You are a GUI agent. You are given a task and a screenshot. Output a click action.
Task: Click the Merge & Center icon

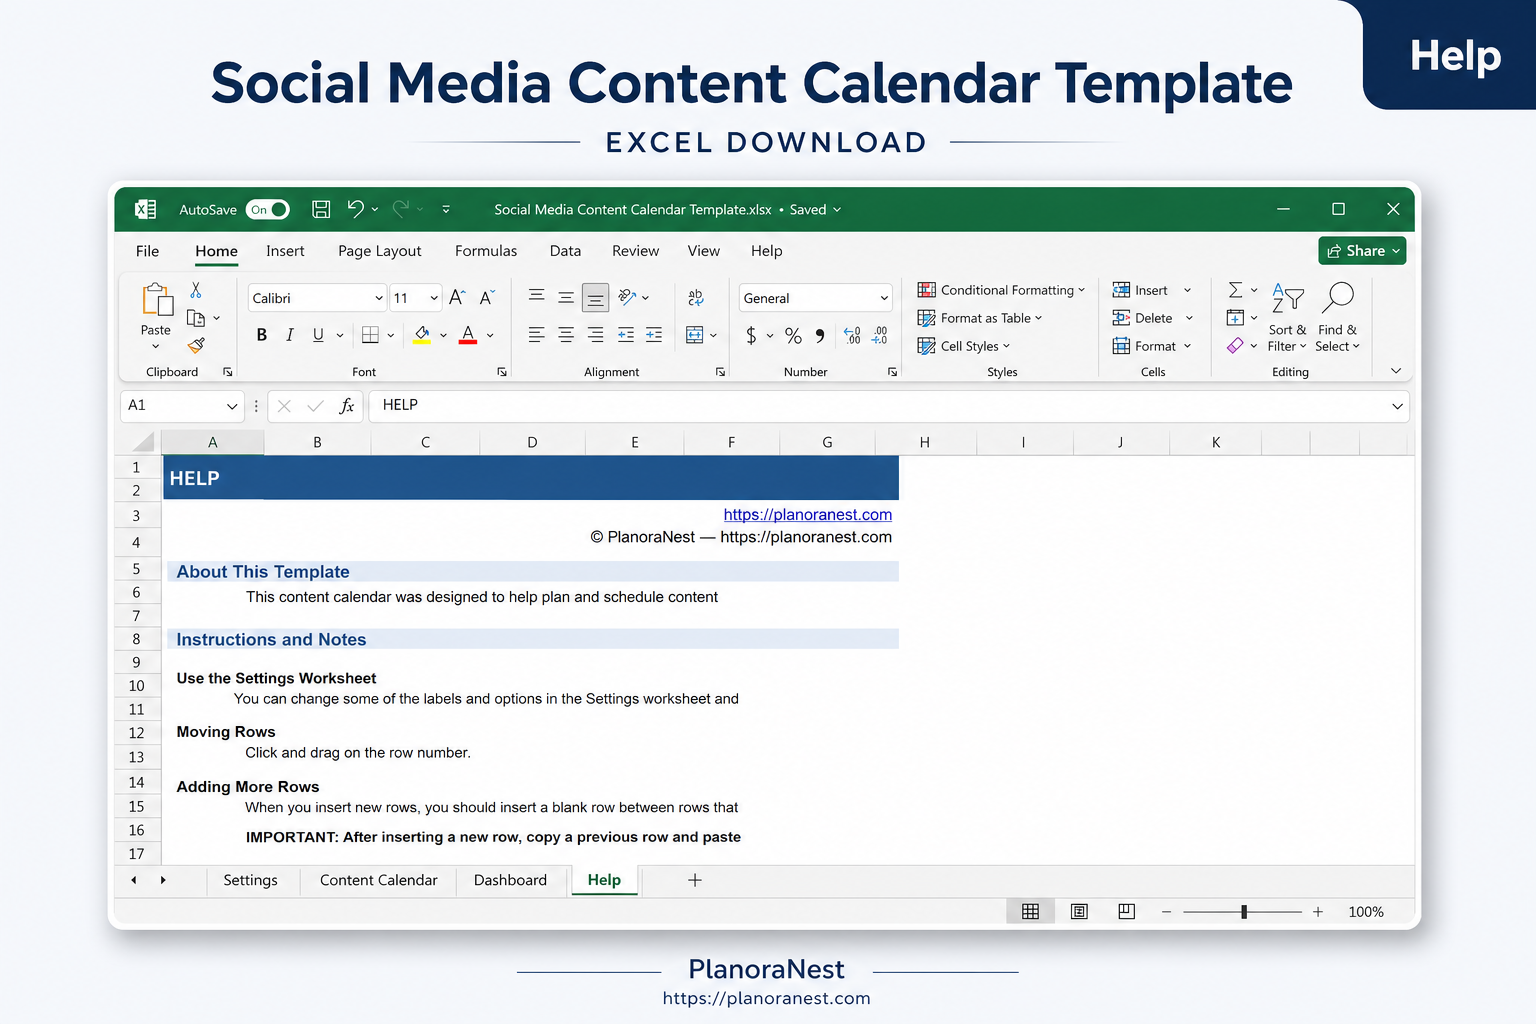tap(695, 335)
